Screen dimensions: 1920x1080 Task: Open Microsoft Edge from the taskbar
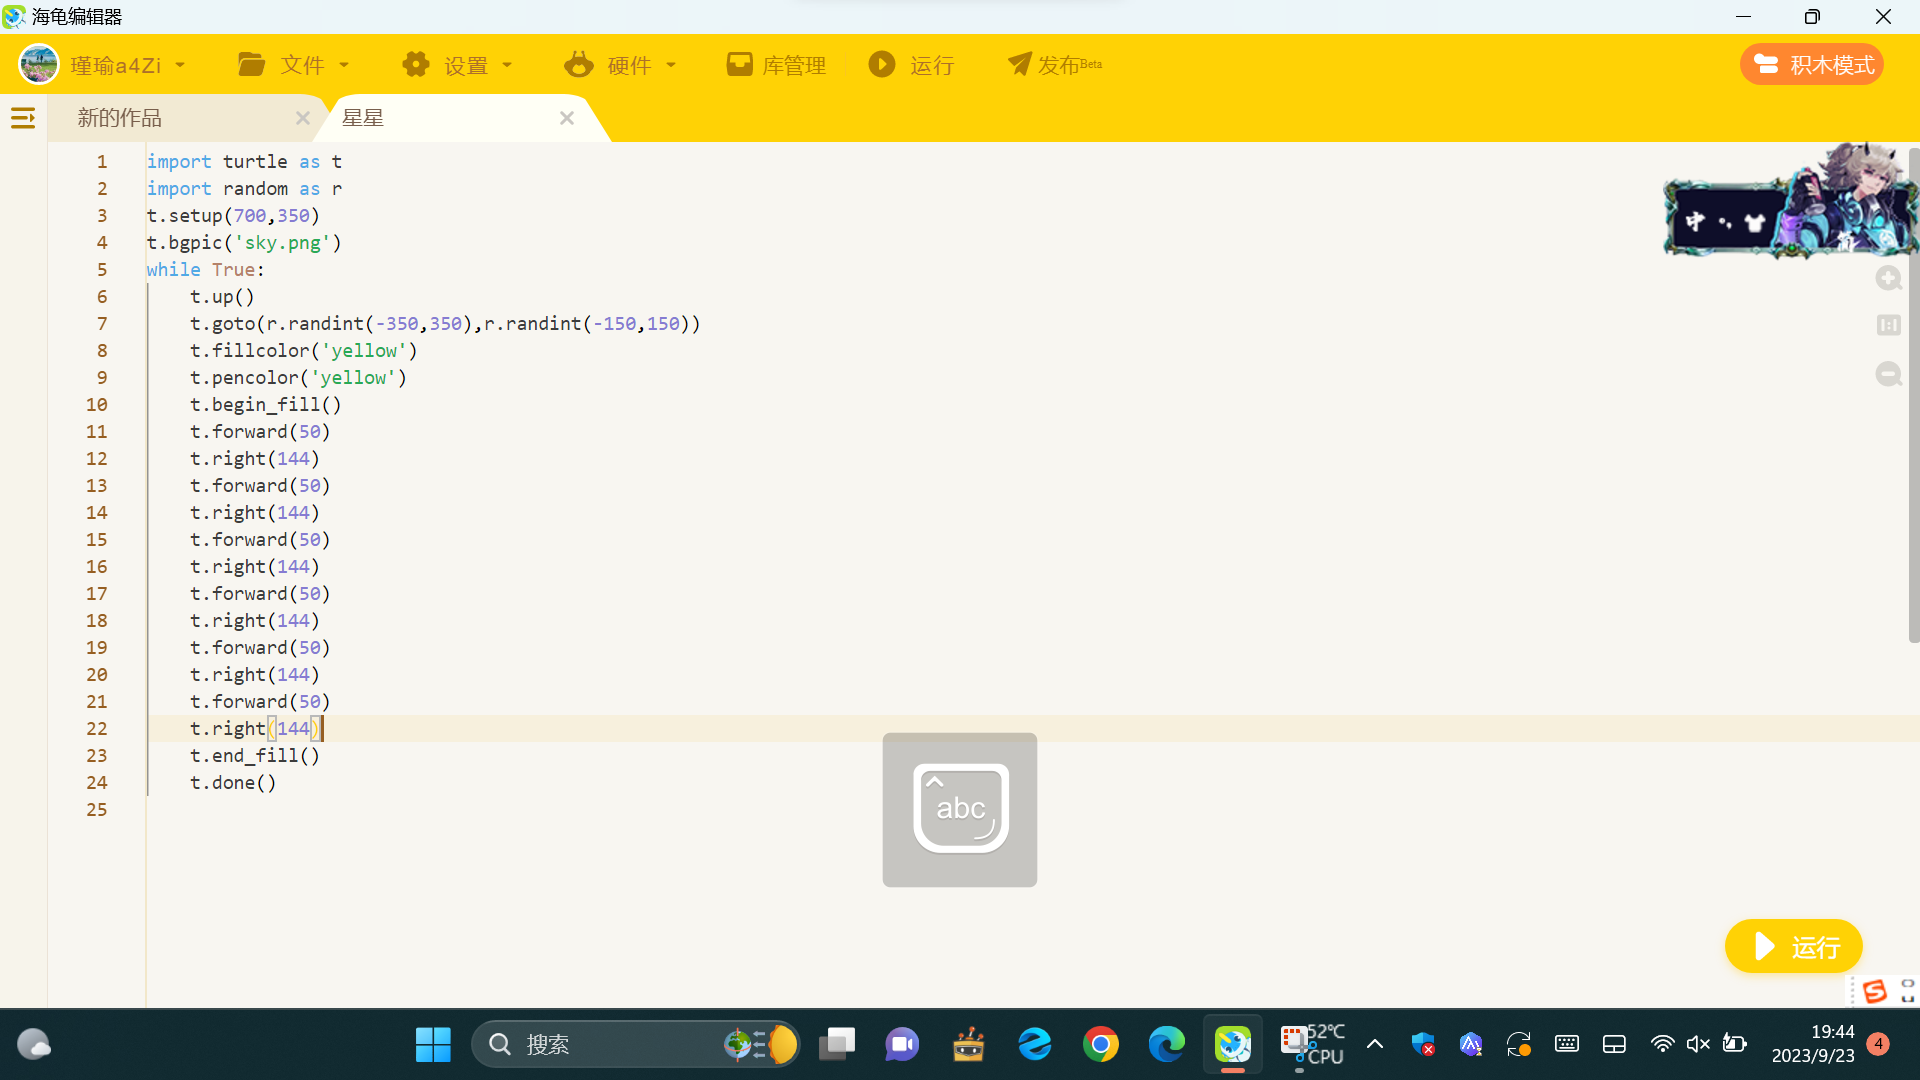(x=1167, y=1045)
